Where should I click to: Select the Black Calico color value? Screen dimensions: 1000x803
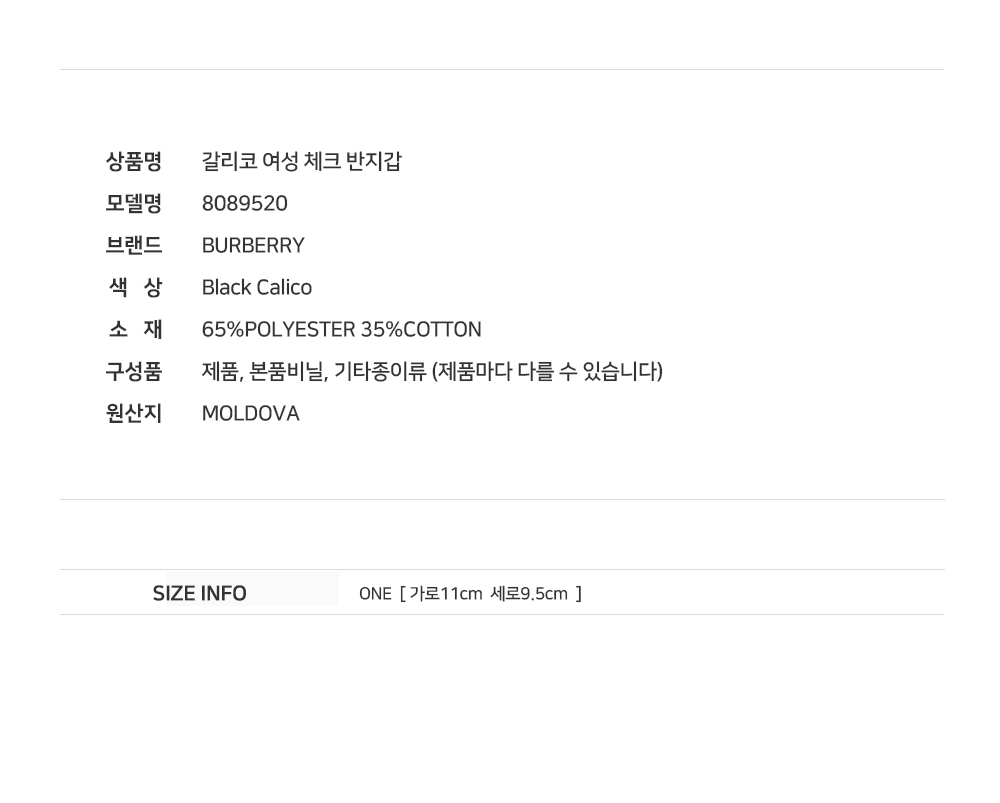pos(257,287)
